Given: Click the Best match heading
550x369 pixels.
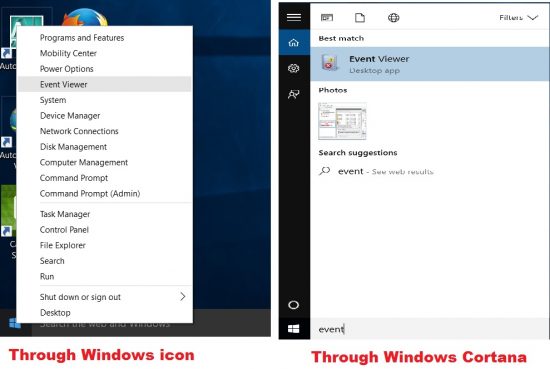Looking at the screenshot, I should pos(341,38).
